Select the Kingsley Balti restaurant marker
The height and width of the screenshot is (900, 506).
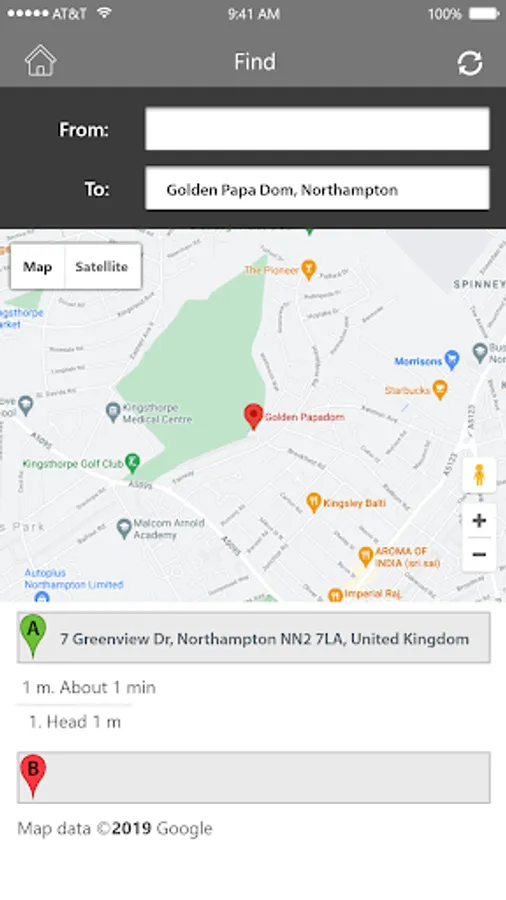313,502
